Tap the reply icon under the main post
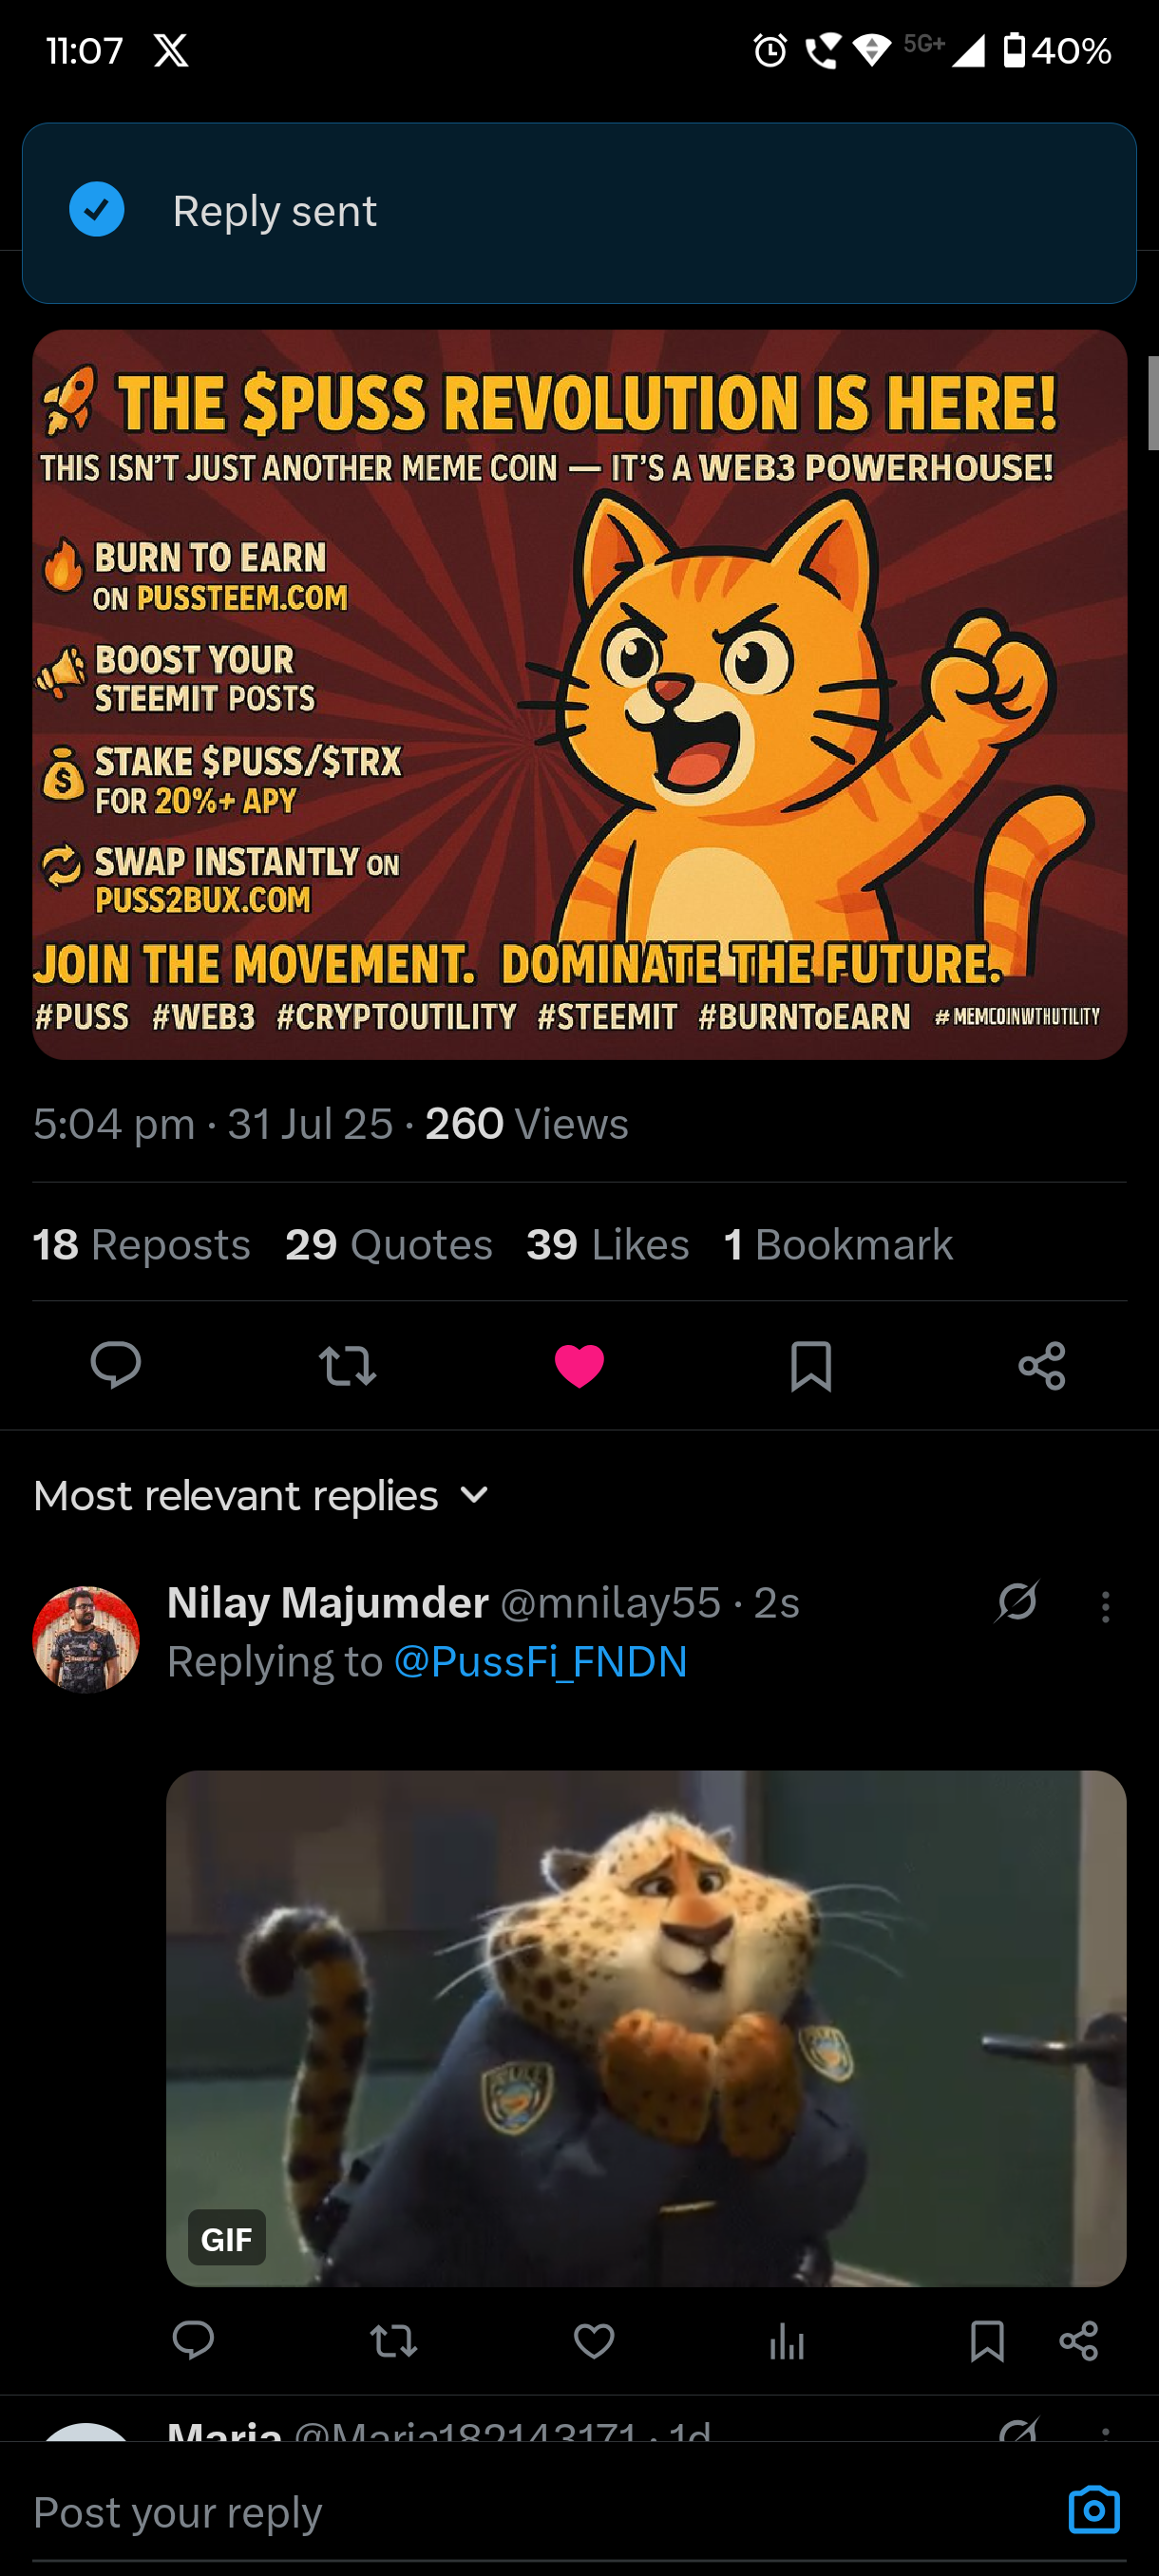1159x2576 pixels. pos(116,1365)
